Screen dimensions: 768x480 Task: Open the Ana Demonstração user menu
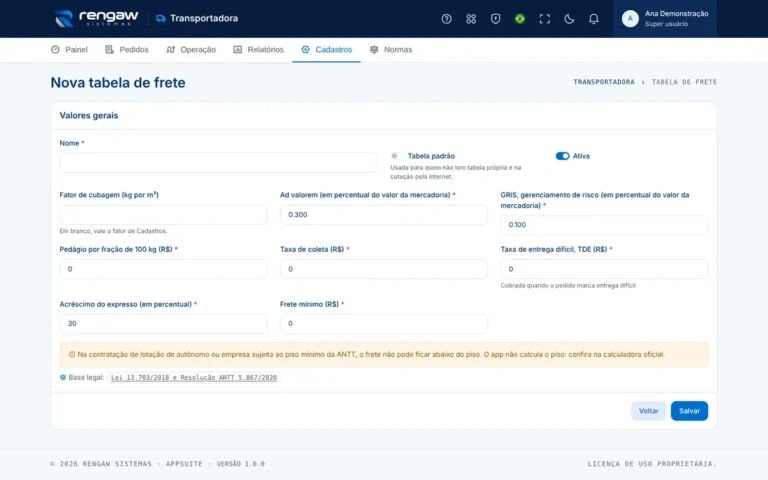point(665,19)
